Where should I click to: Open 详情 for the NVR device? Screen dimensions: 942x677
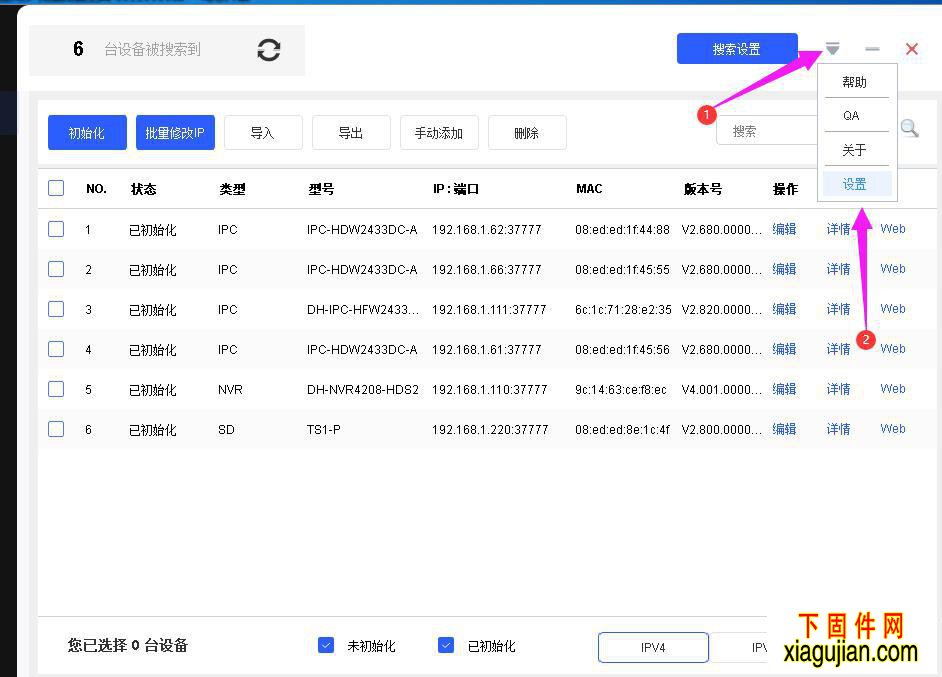click(x=839, y=389)
